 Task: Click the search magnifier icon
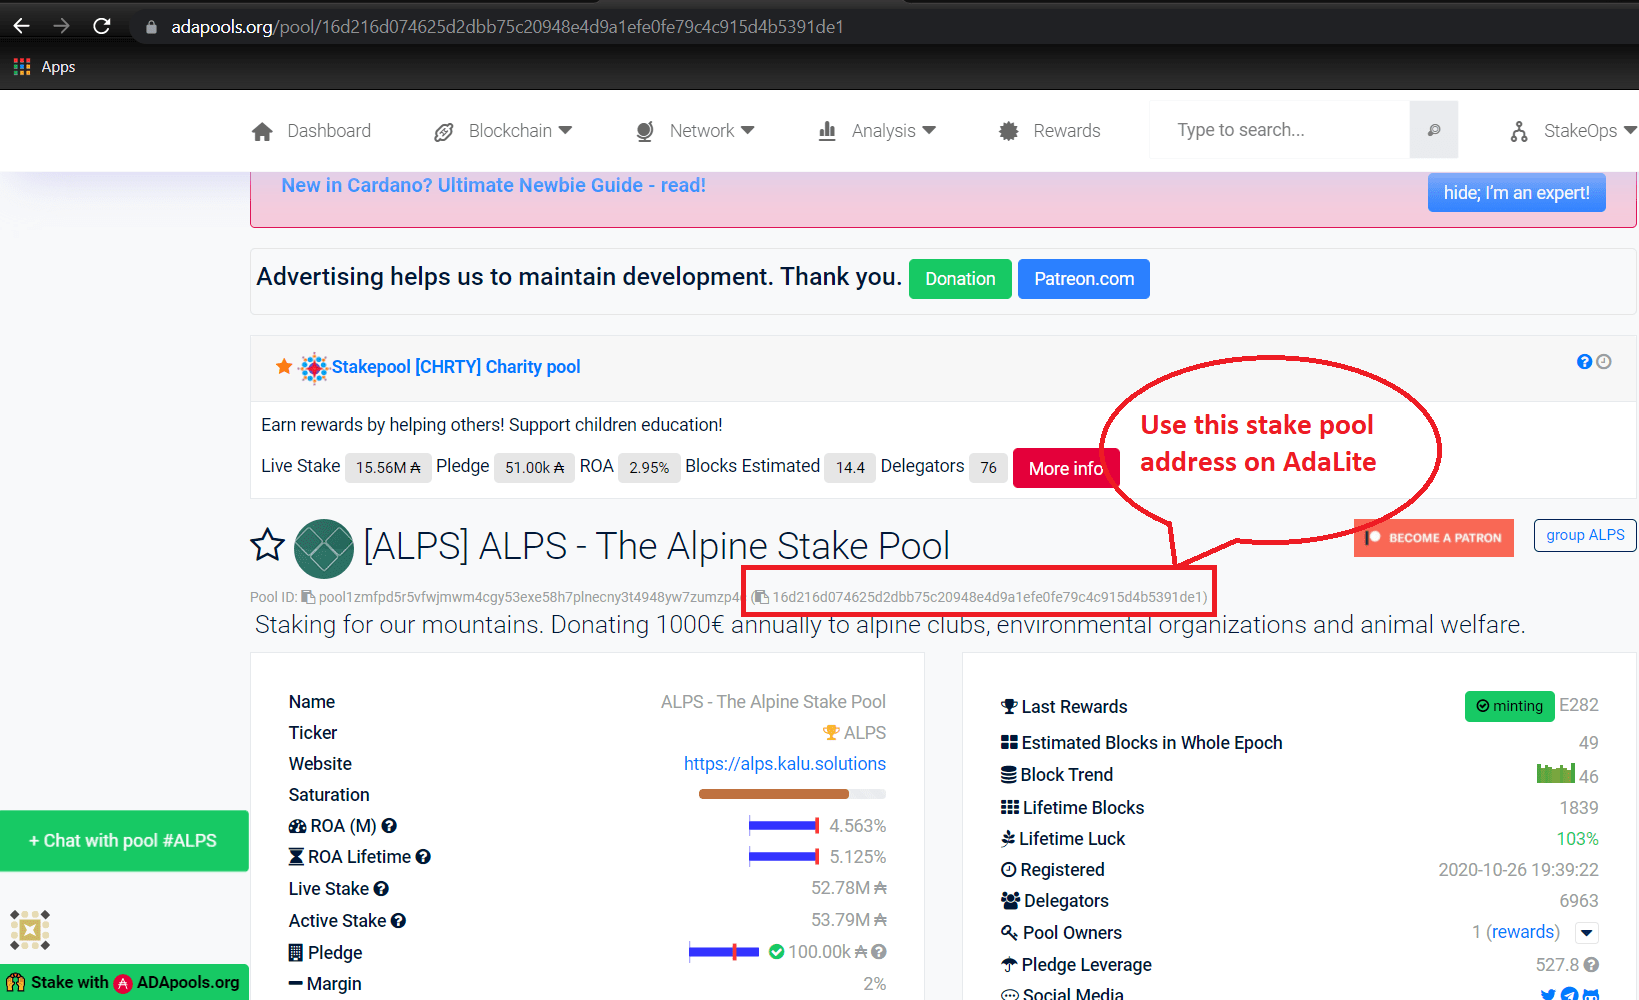click(1433, 130)
